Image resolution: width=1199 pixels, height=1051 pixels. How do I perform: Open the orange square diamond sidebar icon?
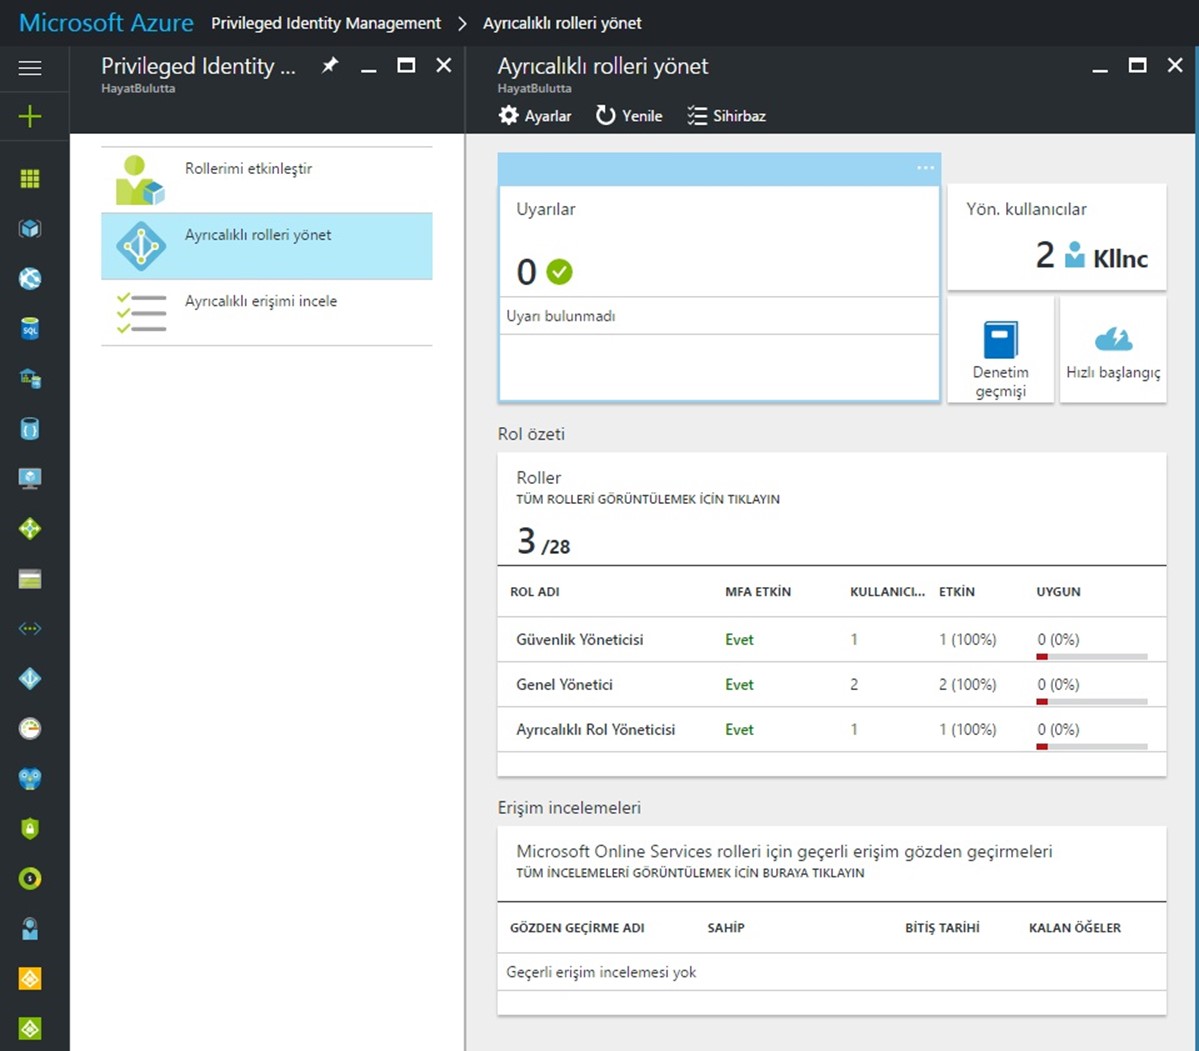pos(30,978)
